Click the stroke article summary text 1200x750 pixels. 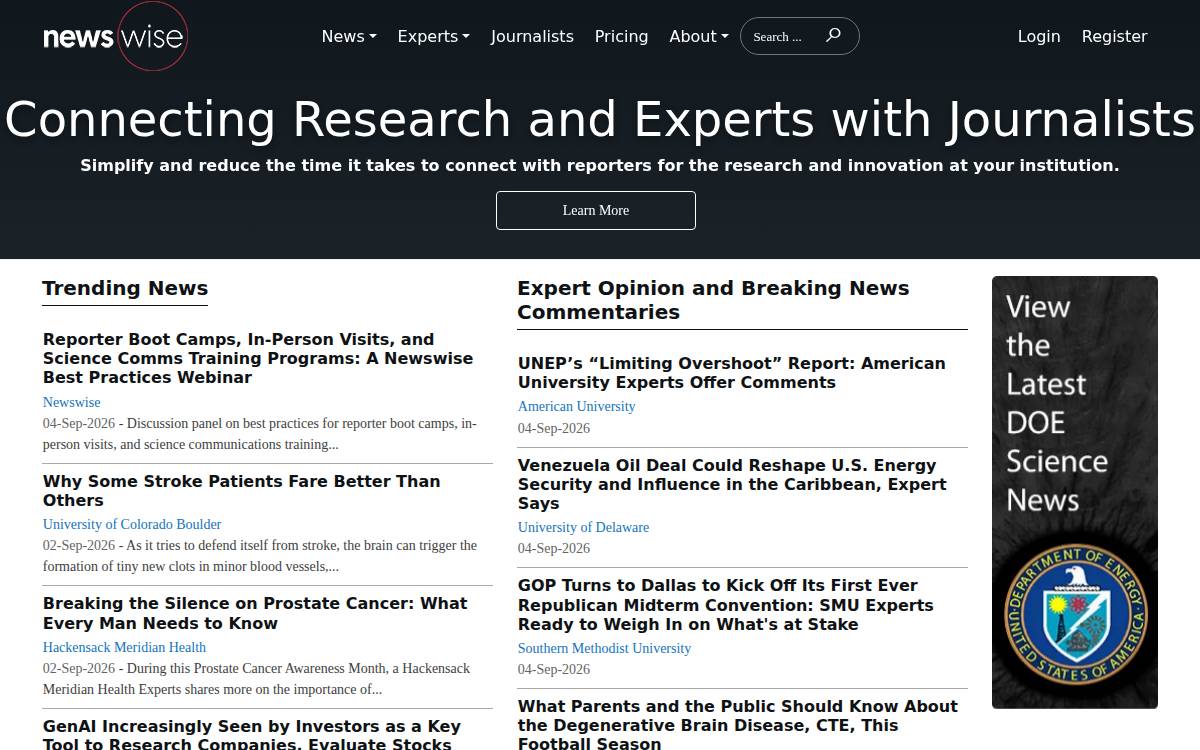pyautogui.click(x=260, y=556)
